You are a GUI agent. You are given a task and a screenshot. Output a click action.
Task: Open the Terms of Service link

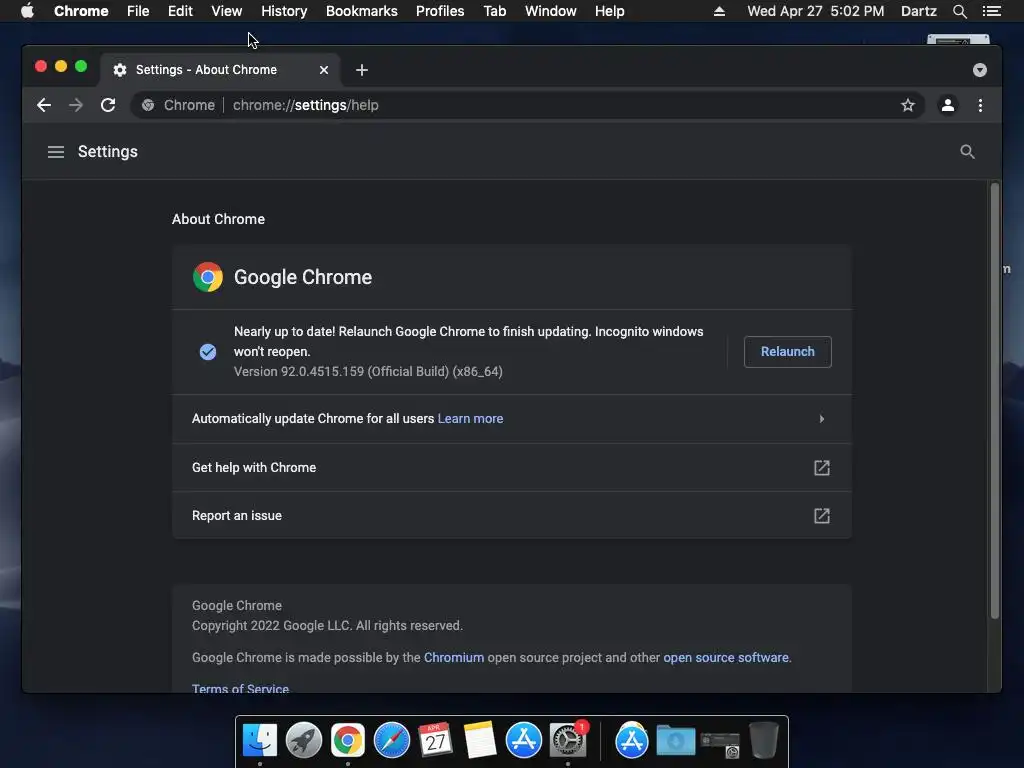pos(240,688)
